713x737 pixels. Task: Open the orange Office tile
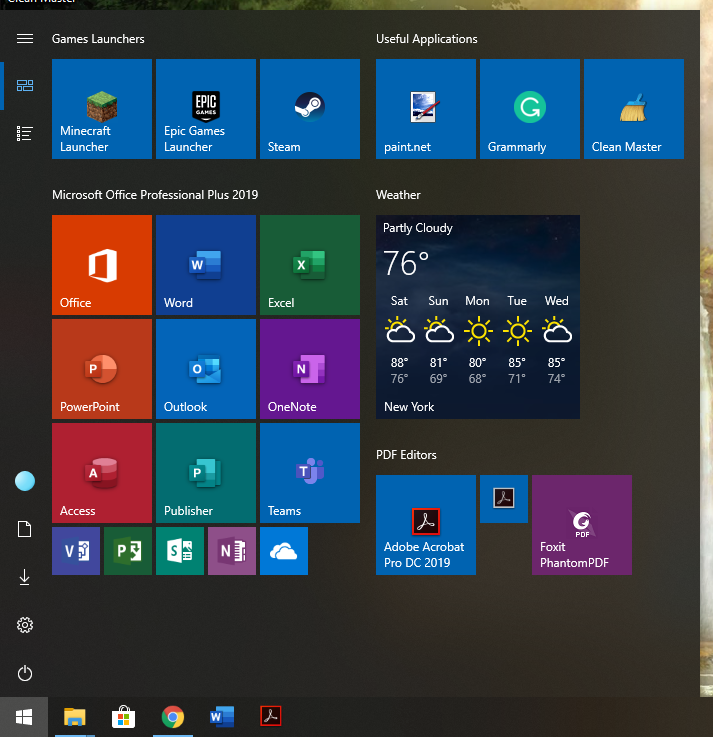102,265
